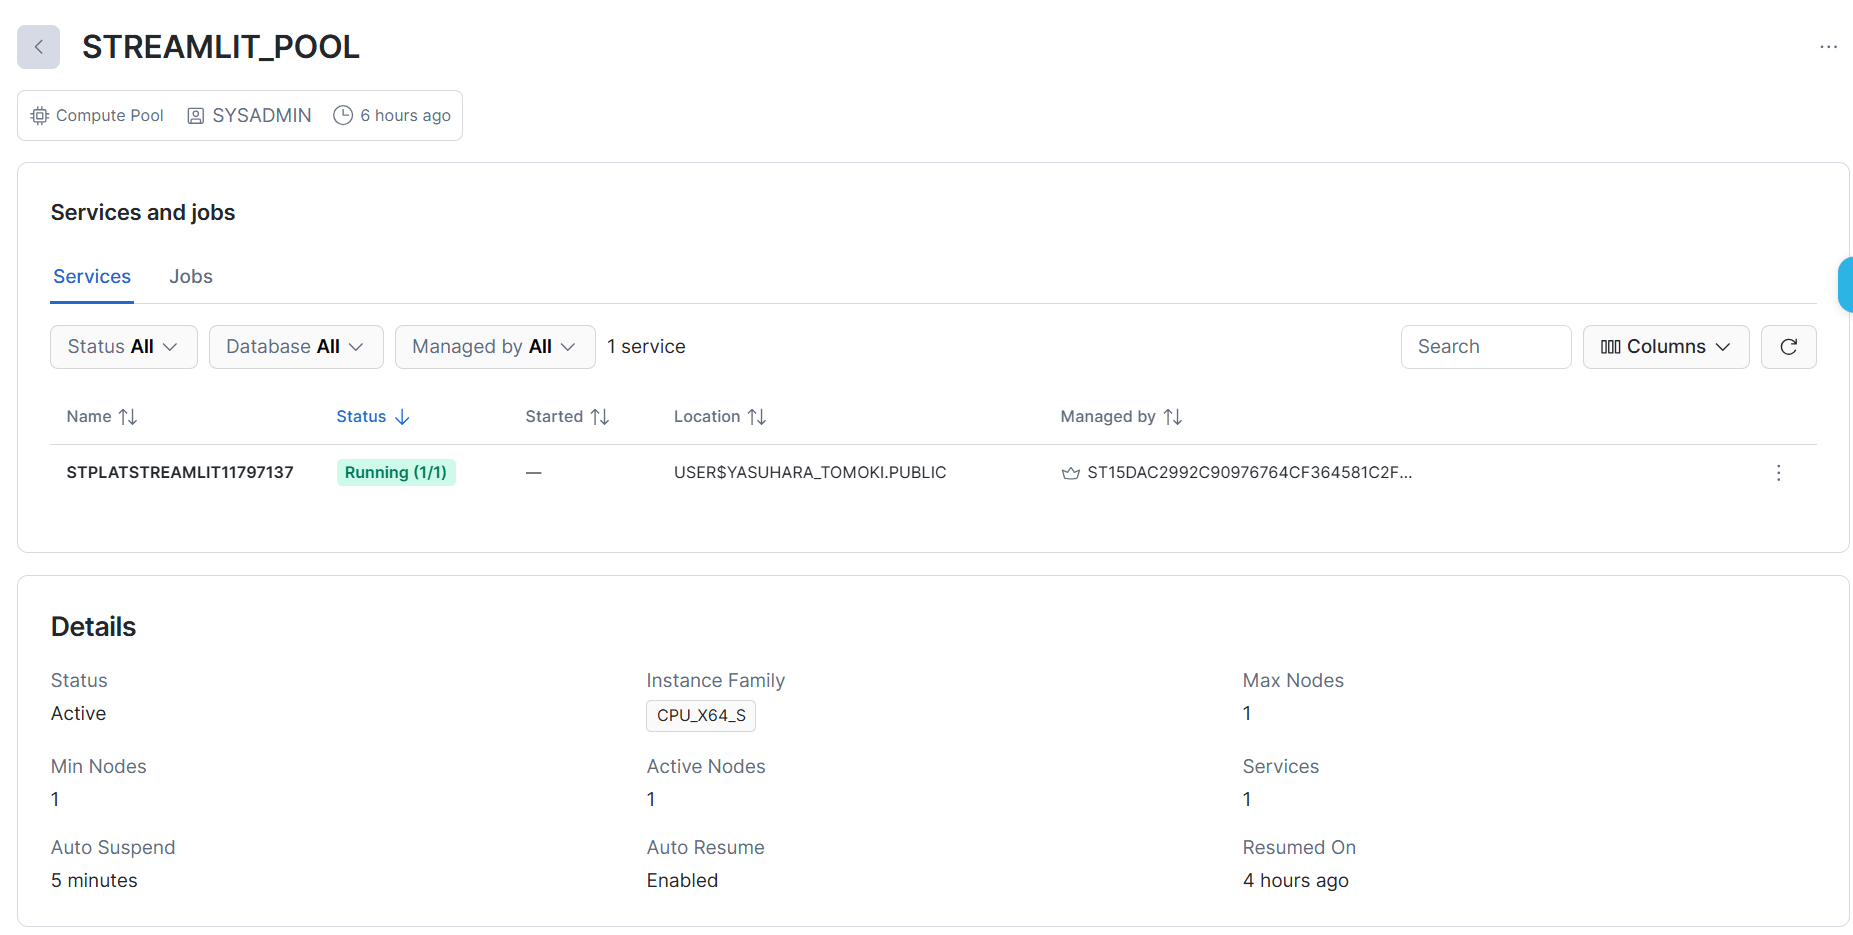Click the 5 minutes Auto Suspend value
The height and width of the screenshot is (935, 1853).
[x=94, y=881]
